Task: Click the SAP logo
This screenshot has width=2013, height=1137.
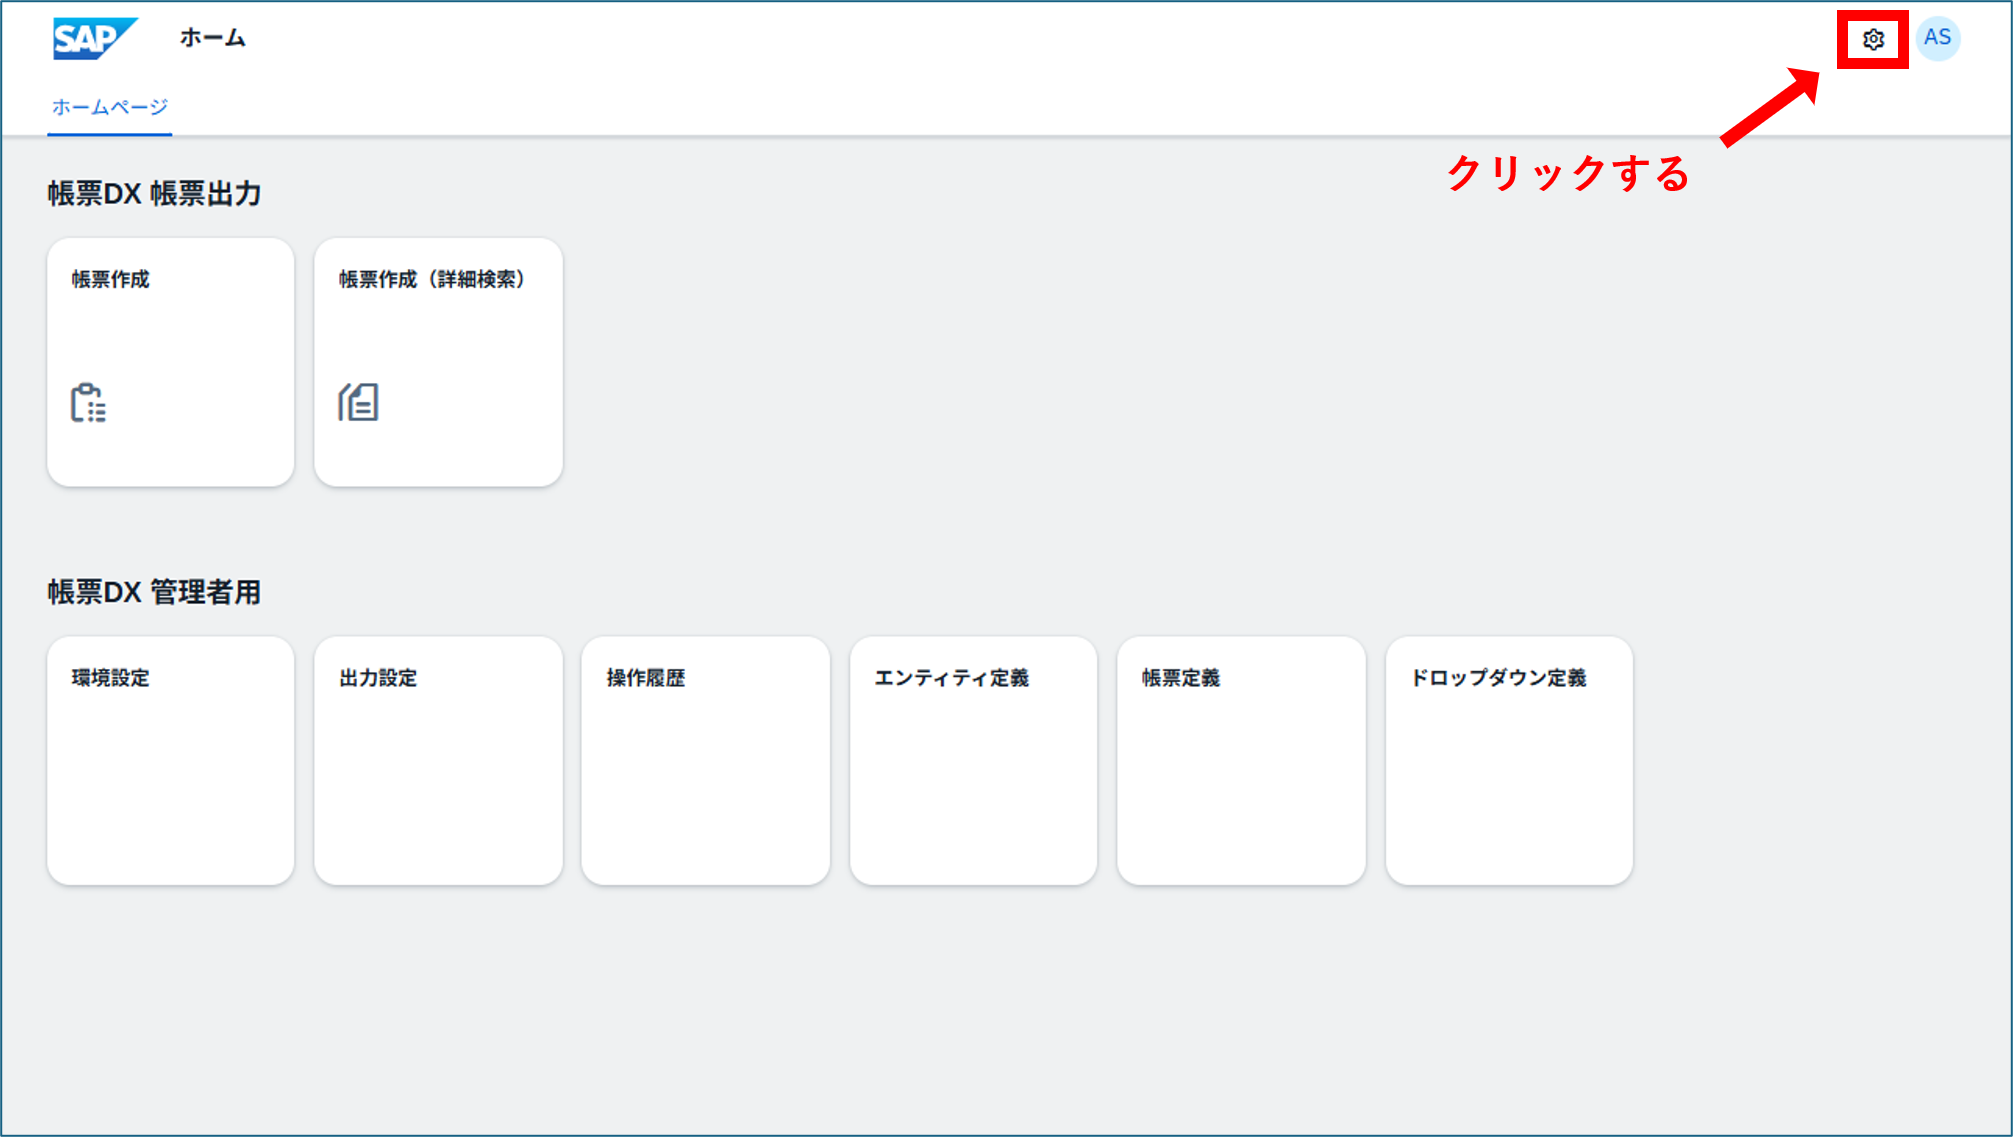Action: (95, 39)
